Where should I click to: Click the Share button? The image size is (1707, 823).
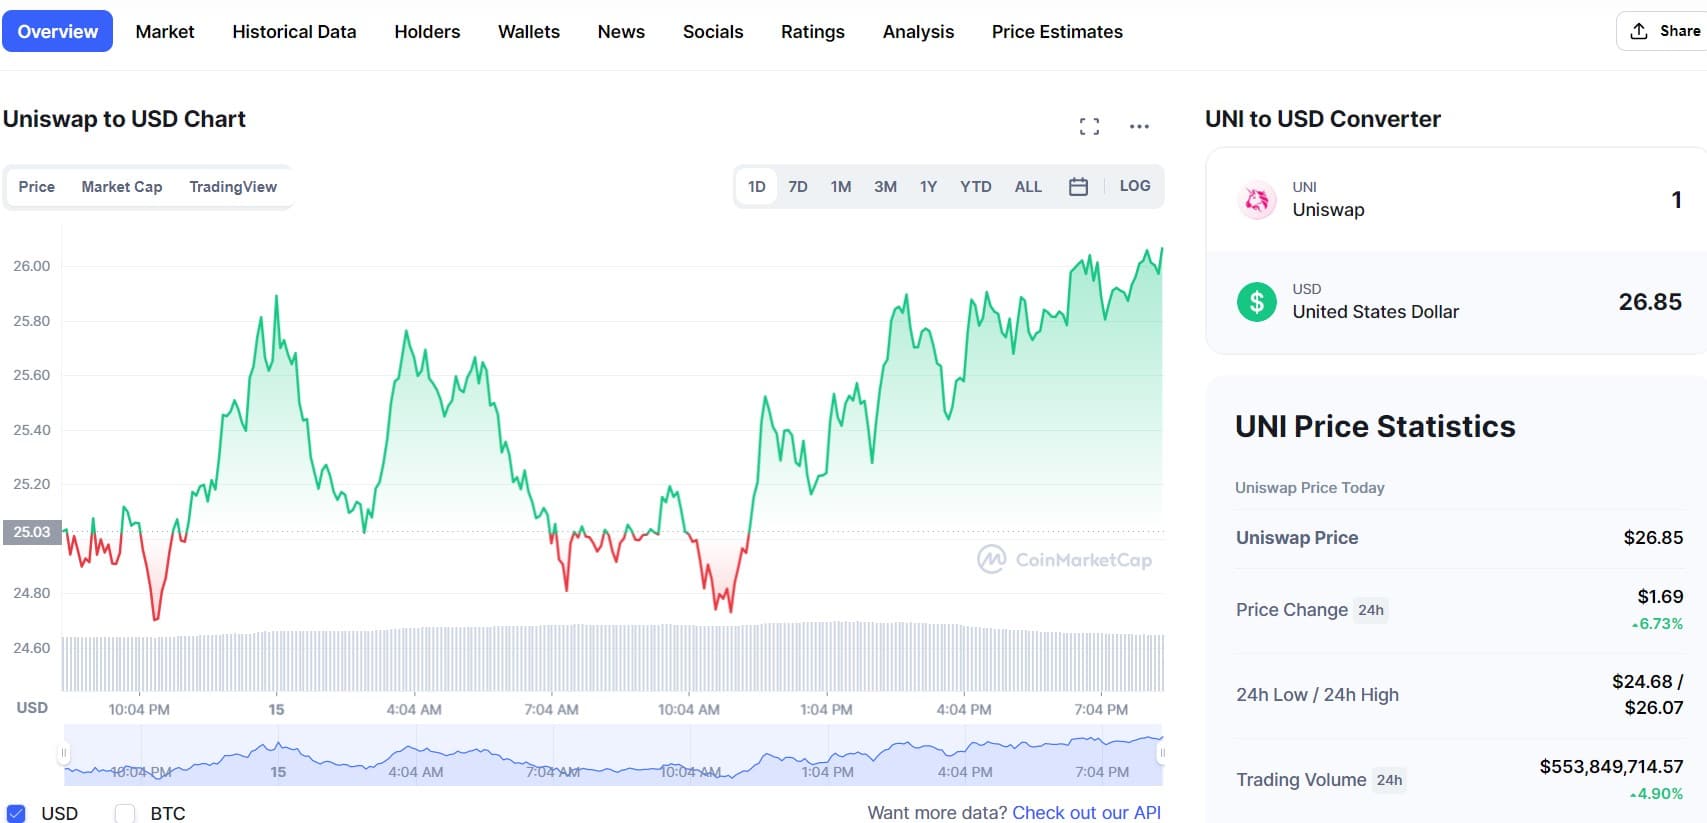[1664, 31]
